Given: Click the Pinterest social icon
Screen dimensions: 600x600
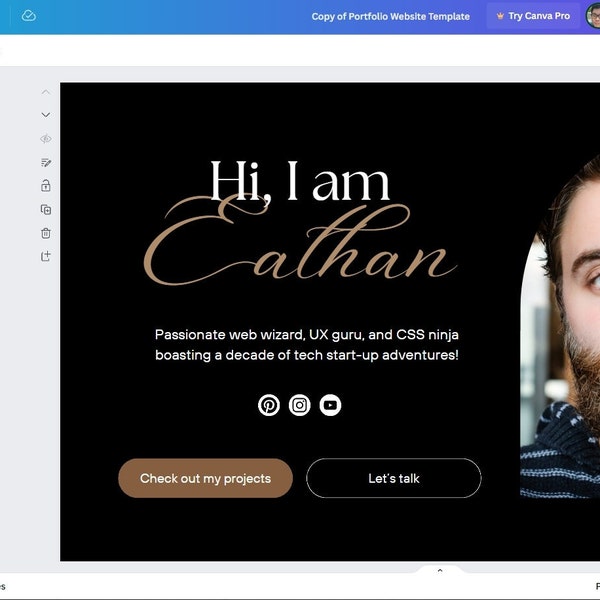Looking at the screenshot, I should click(x=269, y=405).
